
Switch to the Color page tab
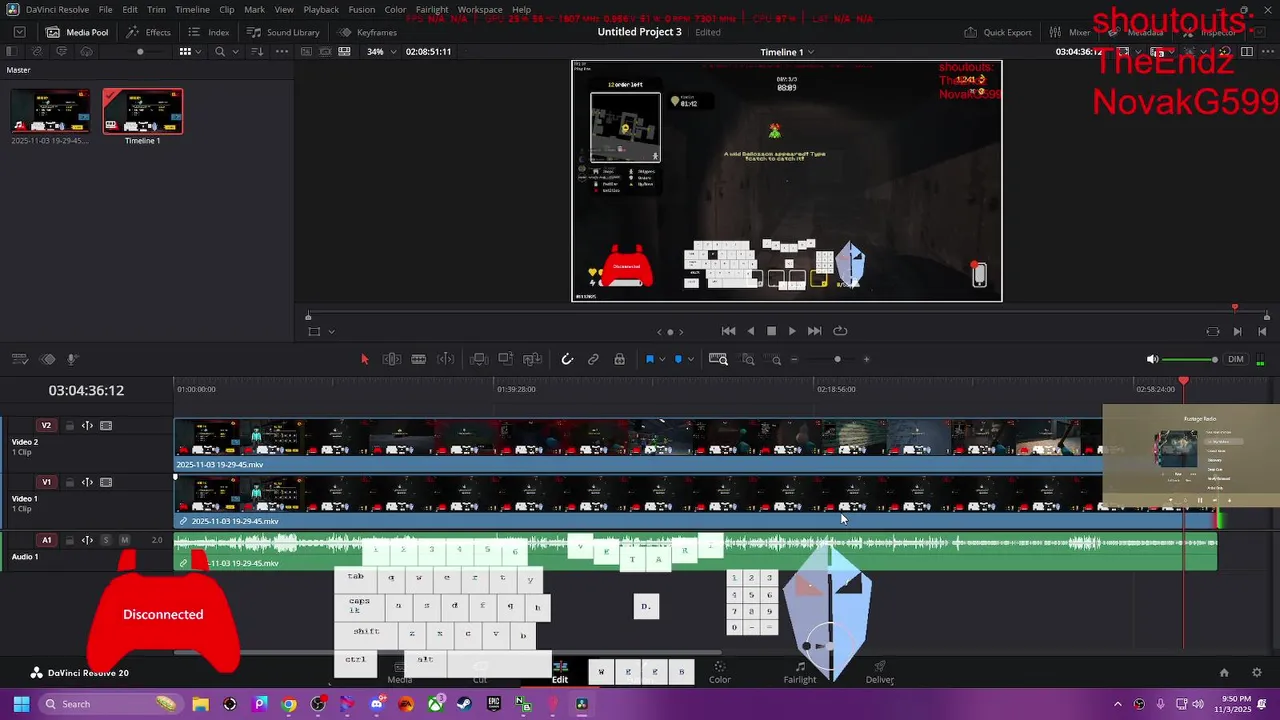coord(720,672)
